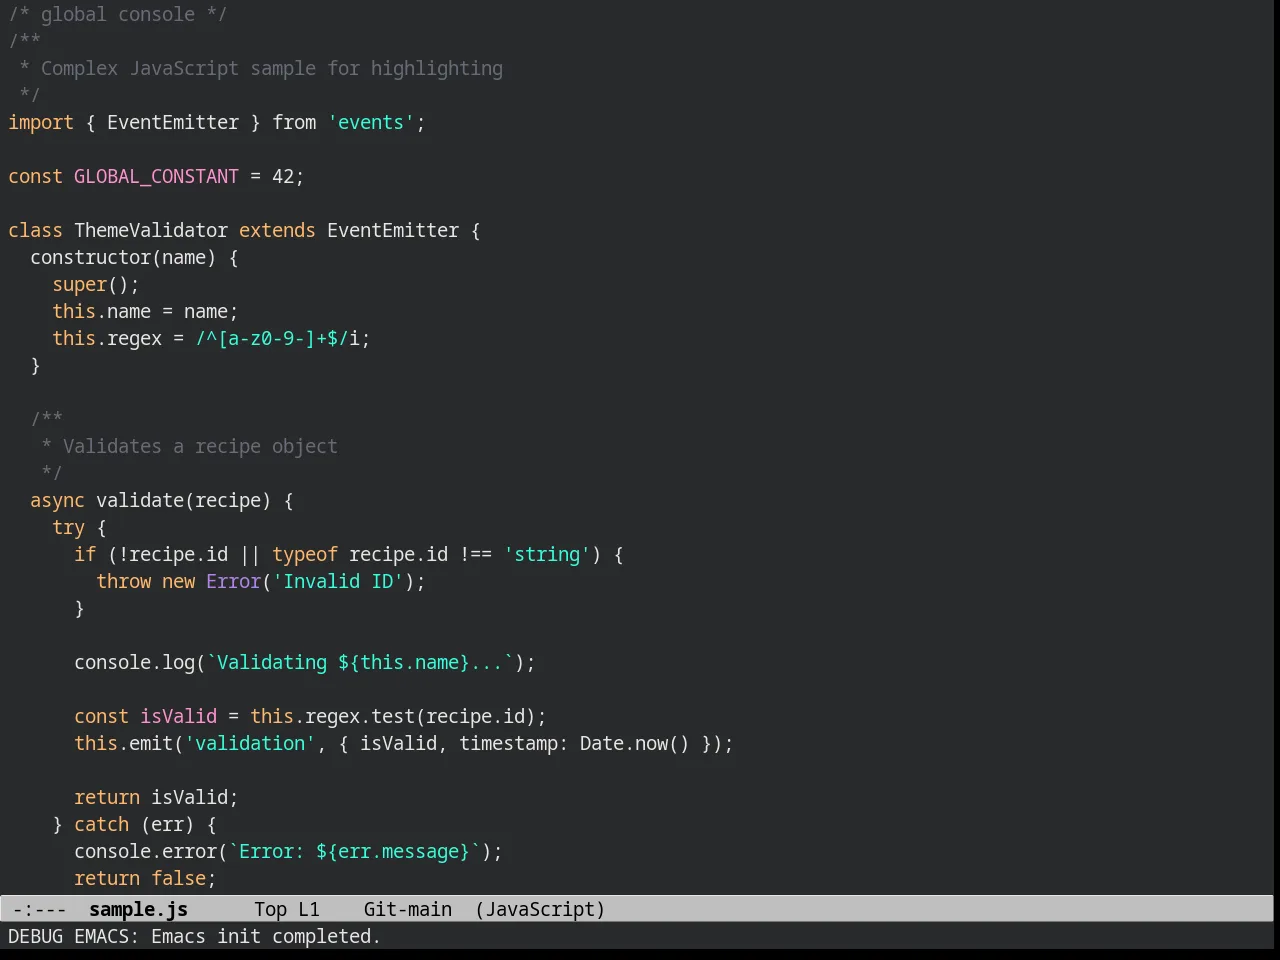Click the template string `Validating ${this.name}...`

point(360,662)
